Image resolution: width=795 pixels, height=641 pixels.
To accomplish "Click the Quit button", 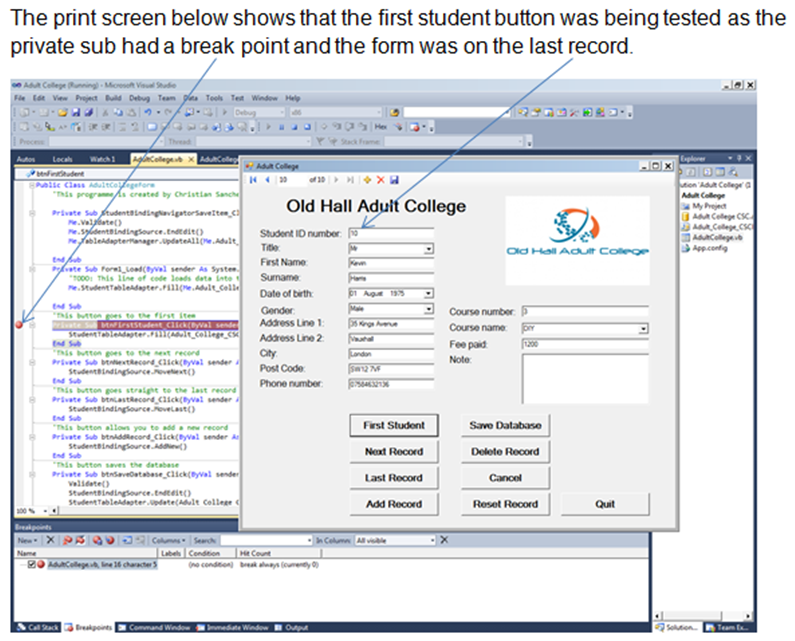I will pos(605,505).
